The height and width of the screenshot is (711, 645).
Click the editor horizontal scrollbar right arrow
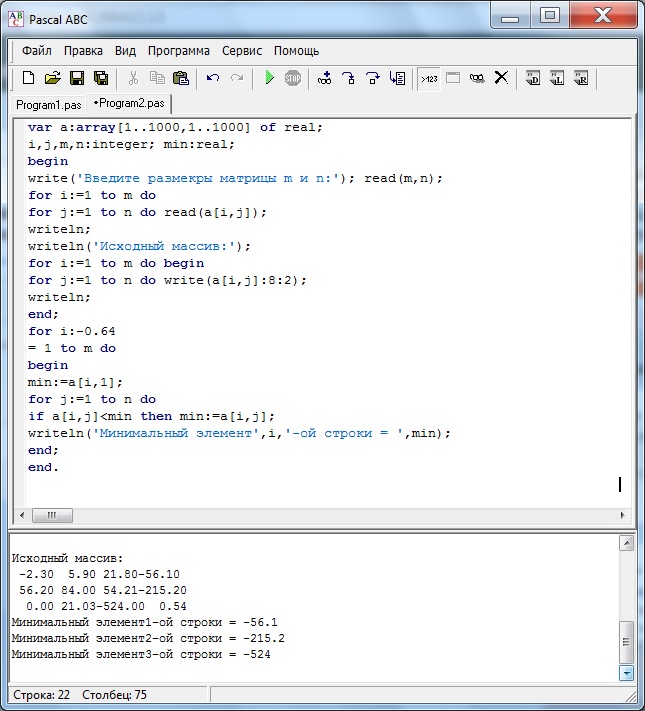pyautogui.click(x=625, y=516)
